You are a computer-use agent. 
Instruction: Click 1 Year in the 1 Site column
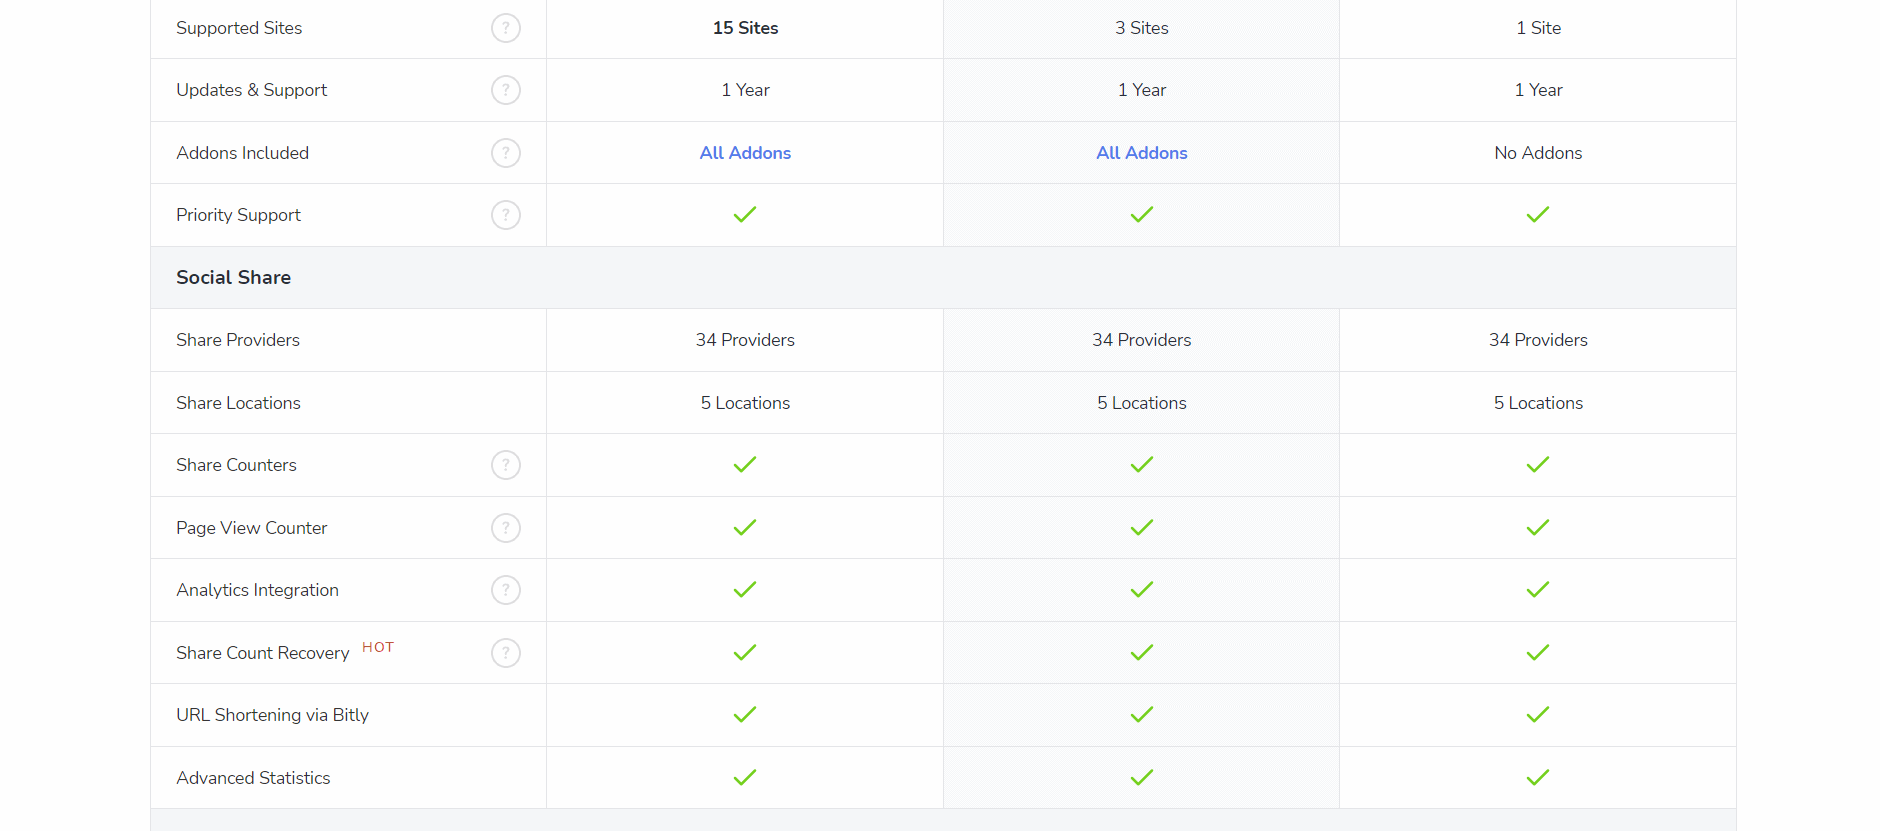click(x=1538, y=90)
